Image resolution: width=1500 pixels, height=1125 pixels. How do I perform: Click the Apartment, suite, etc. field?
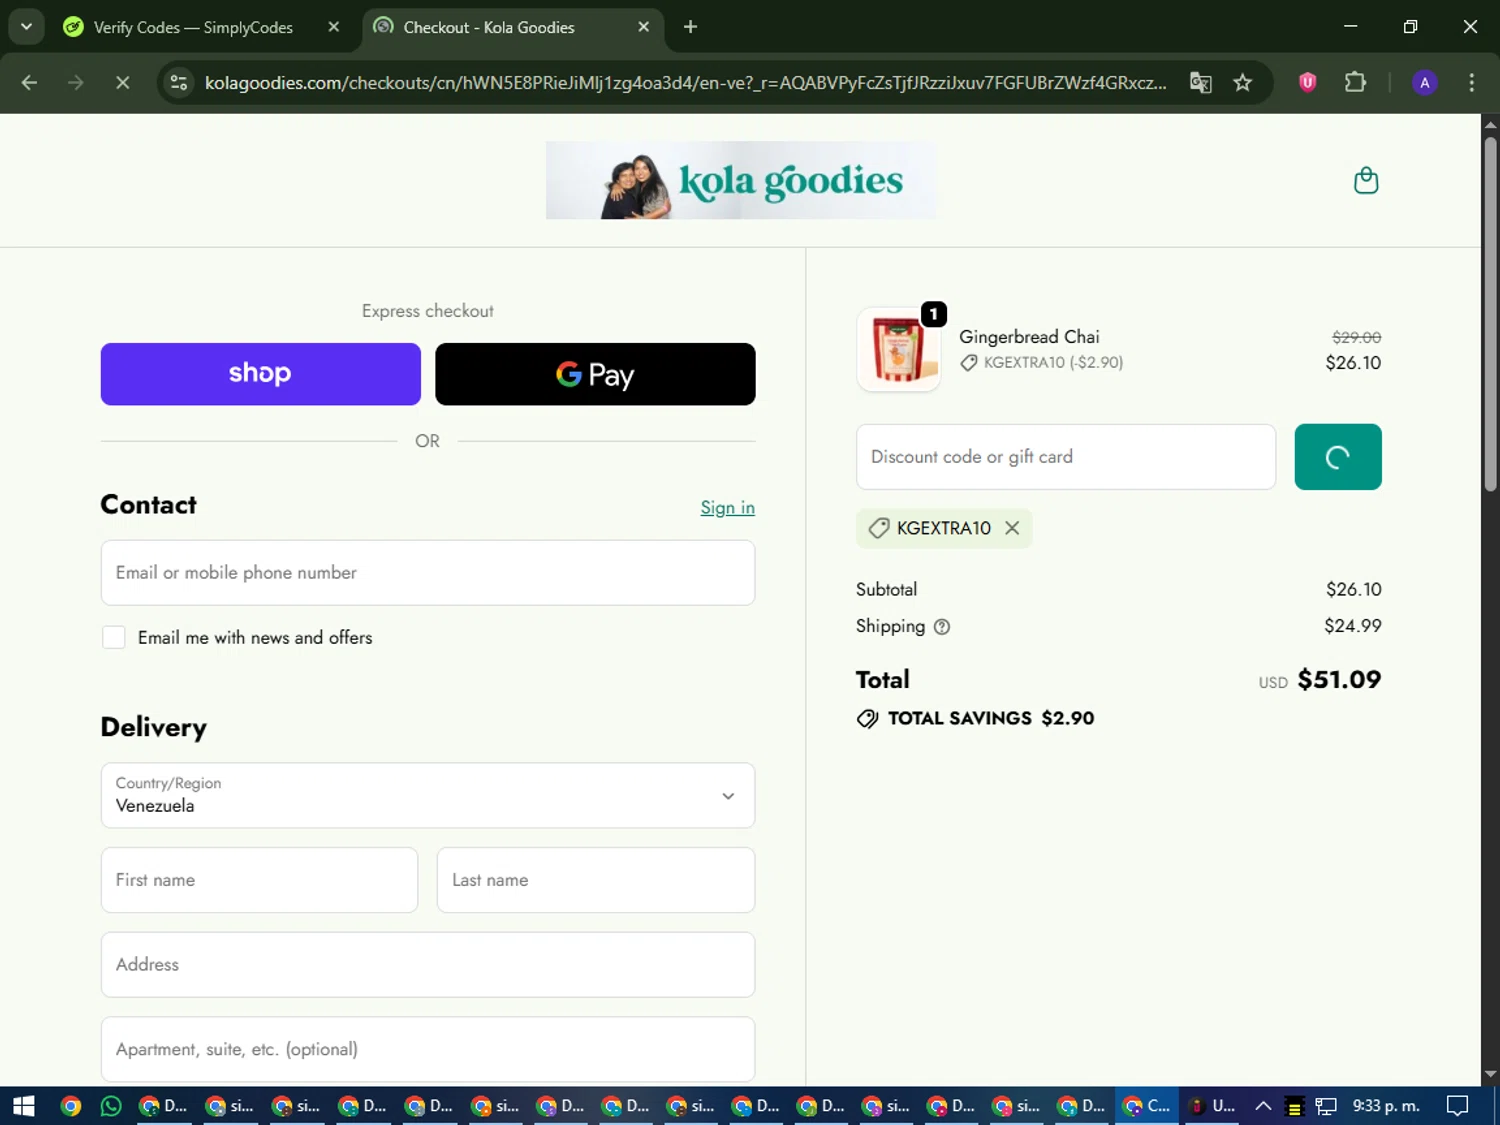click(x=428, y=1049)
